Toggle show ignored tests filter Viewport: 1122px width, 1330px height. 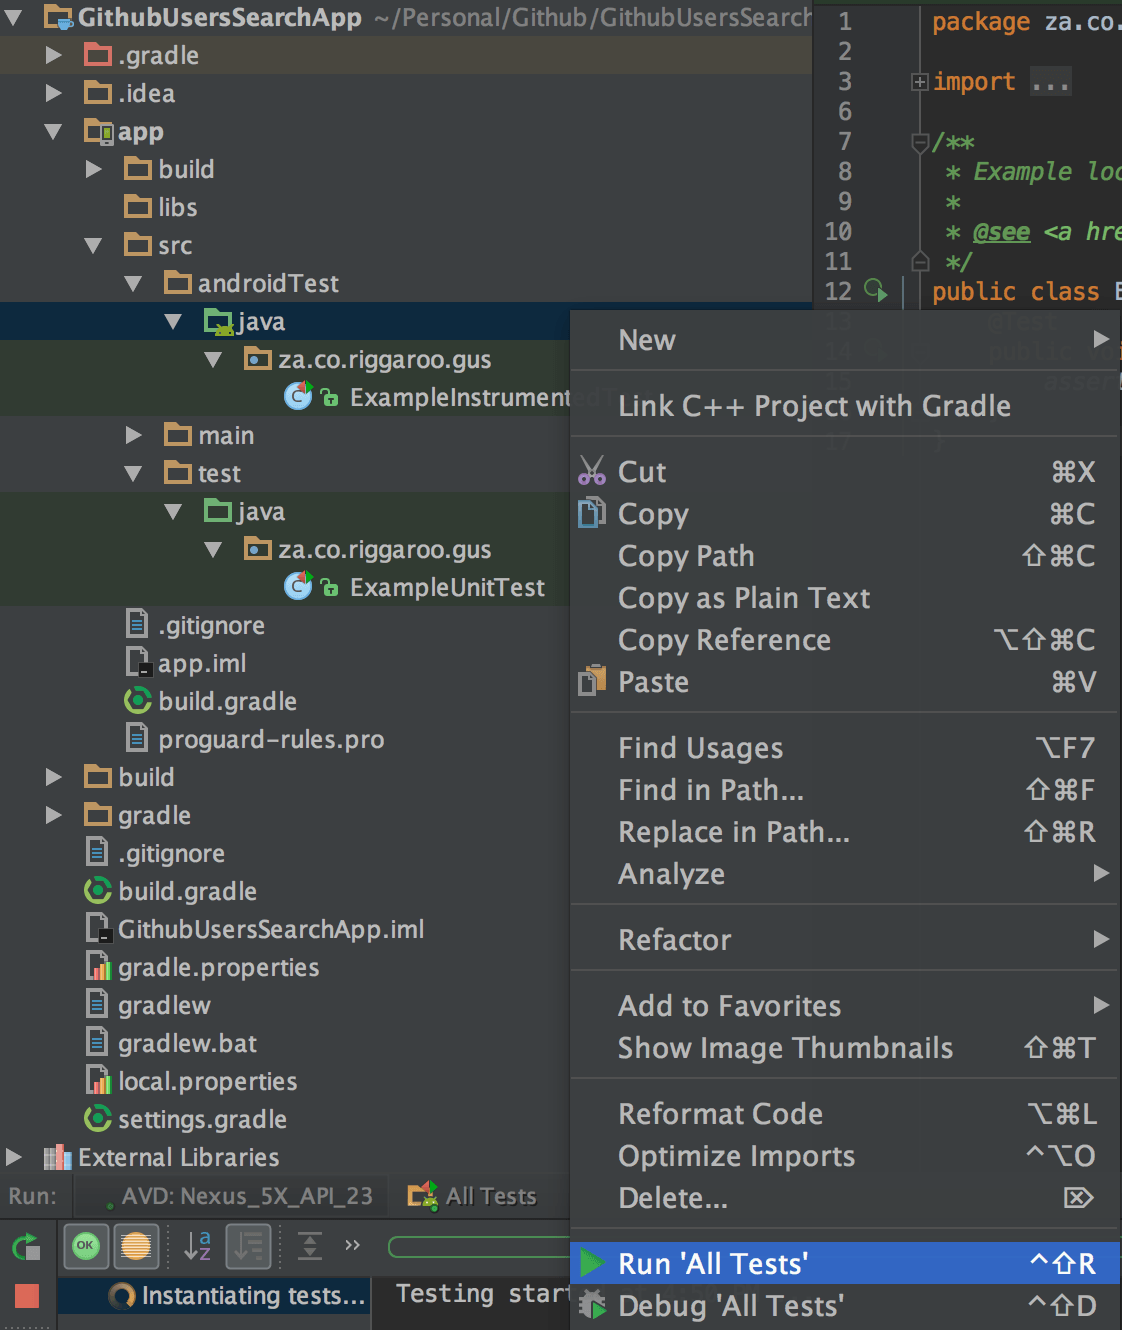[x=137, y=1247]
